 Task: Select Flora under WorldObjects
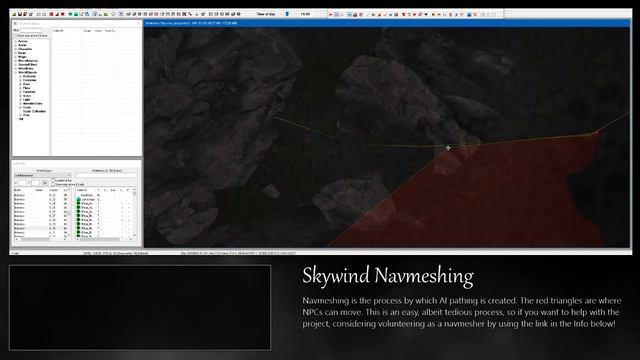click(27, 88)
